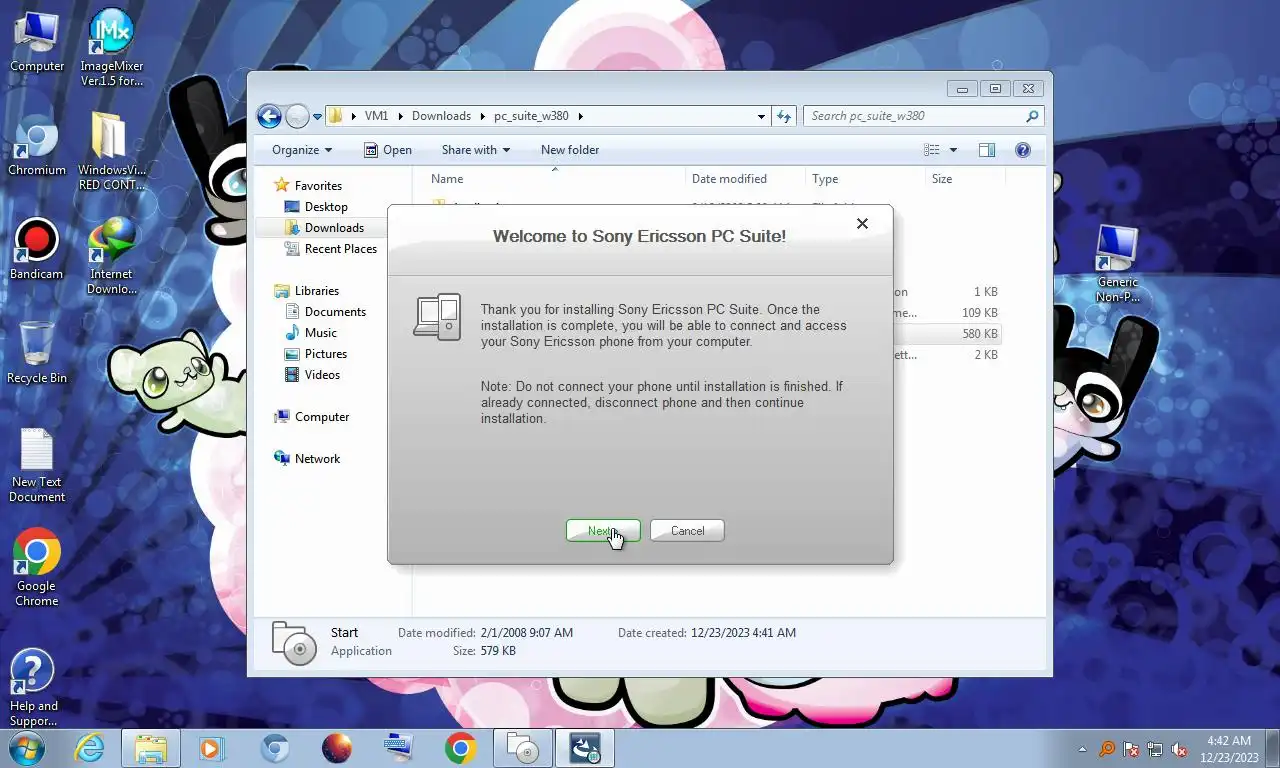The image size is (1280, 768).
Task: Select Documents library
Action: (x=325, y=312)
